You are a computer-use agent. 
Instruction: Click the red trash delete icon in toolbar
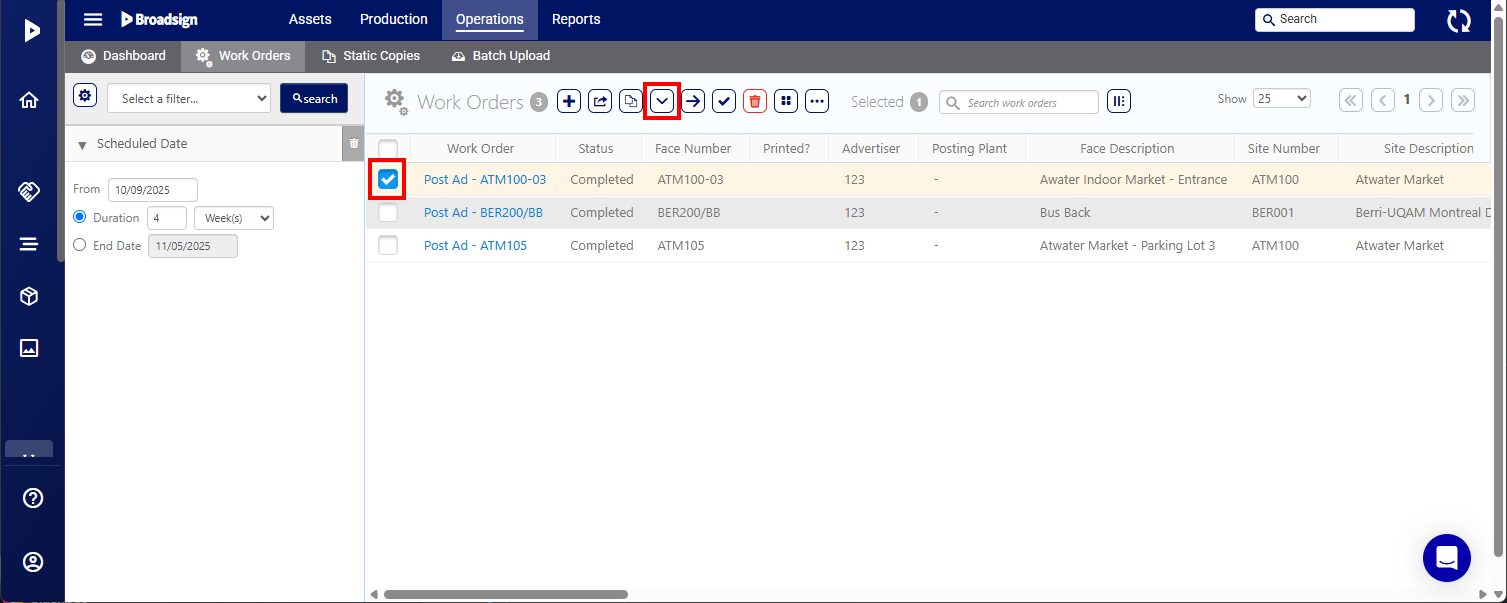point(755,101)
